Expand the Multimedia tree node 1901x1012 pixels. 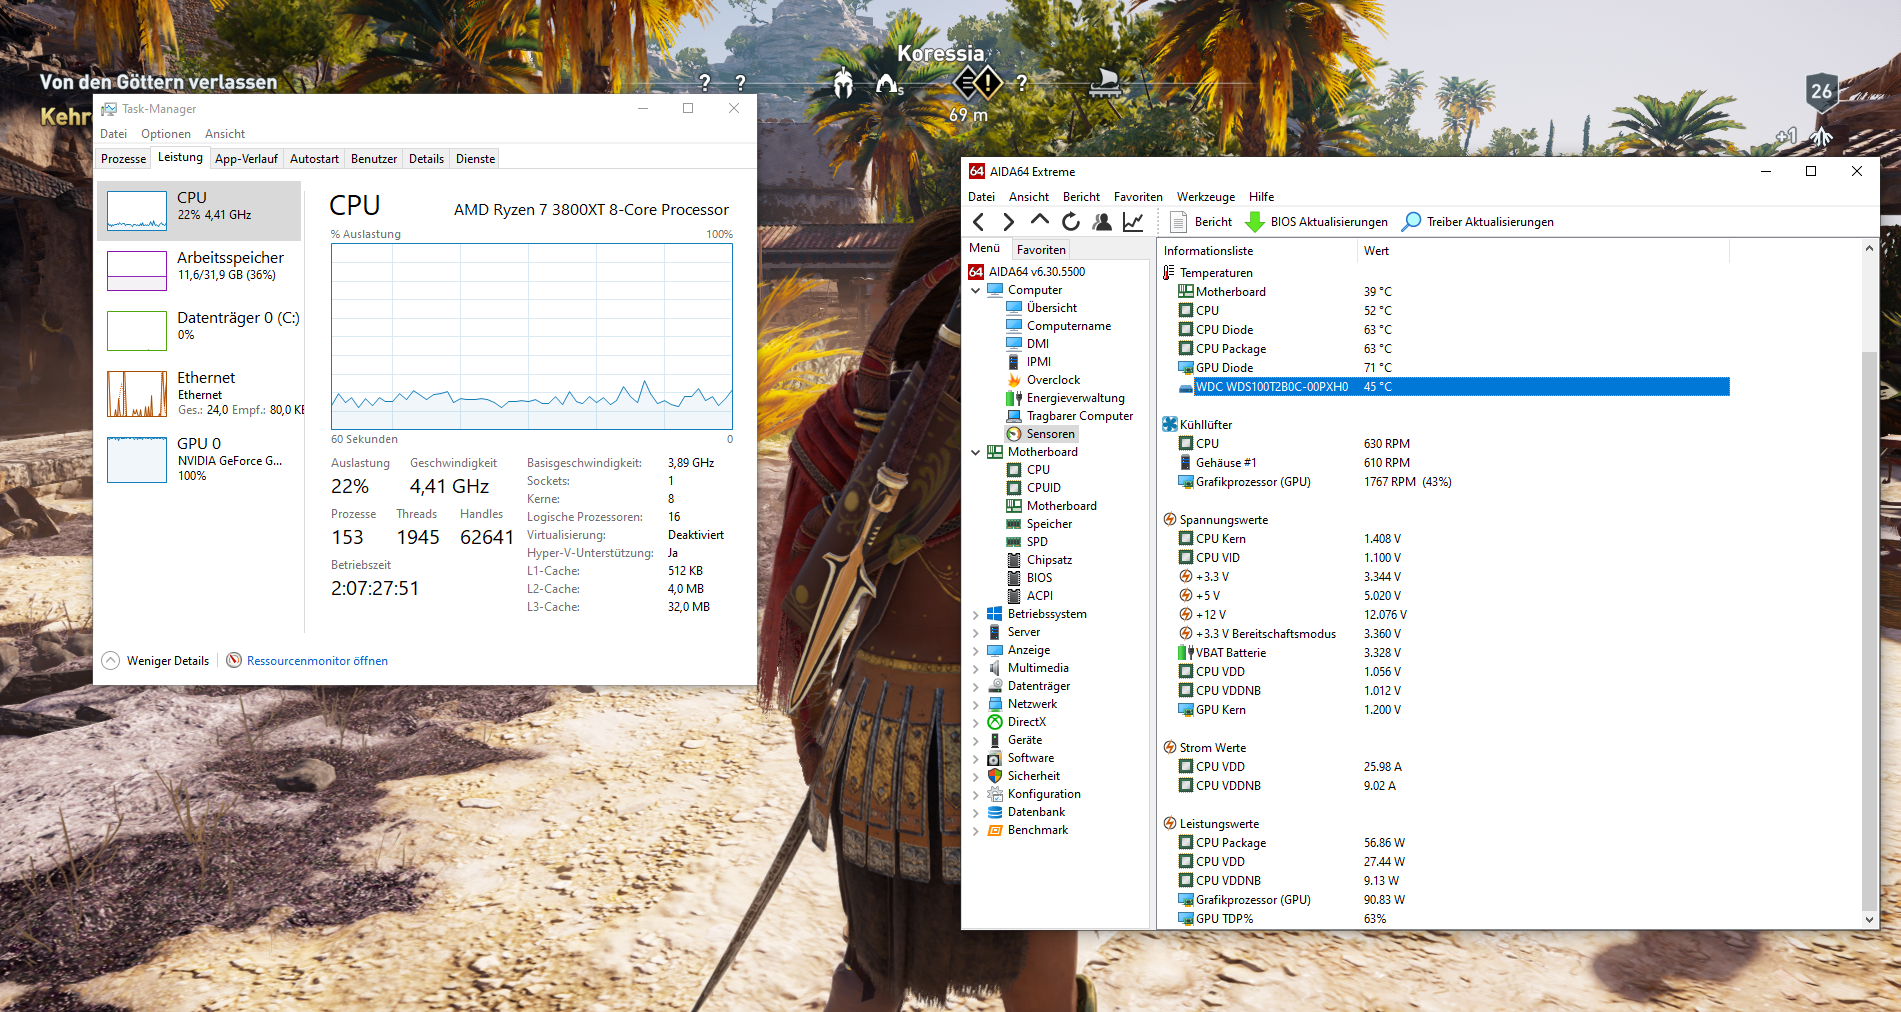[976, 668]
